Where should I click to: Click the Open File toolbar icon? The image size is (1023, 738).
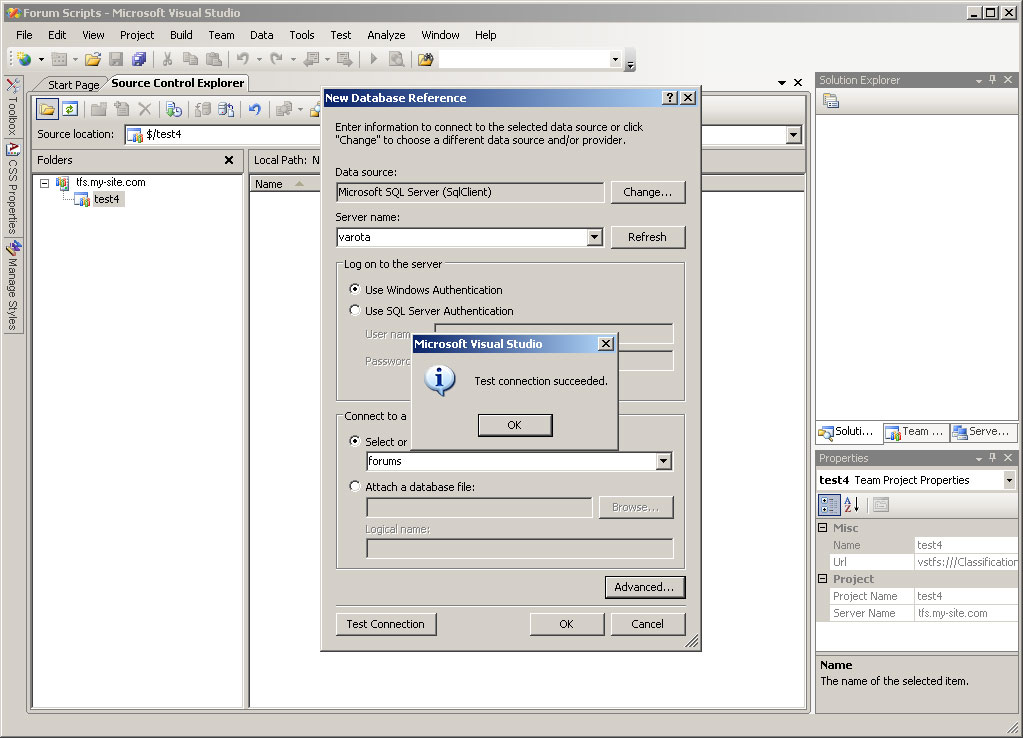pos(93,59)
